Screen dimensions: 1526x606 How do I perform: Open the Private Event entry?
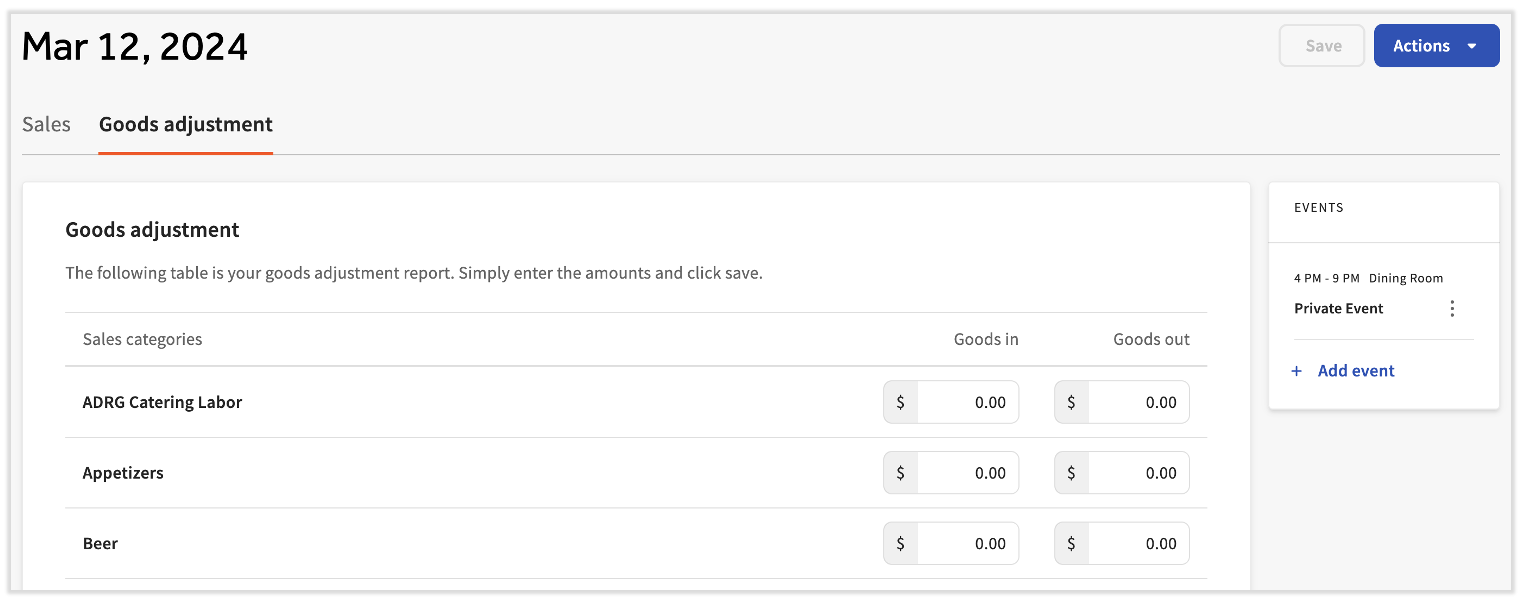(1339, 309)
